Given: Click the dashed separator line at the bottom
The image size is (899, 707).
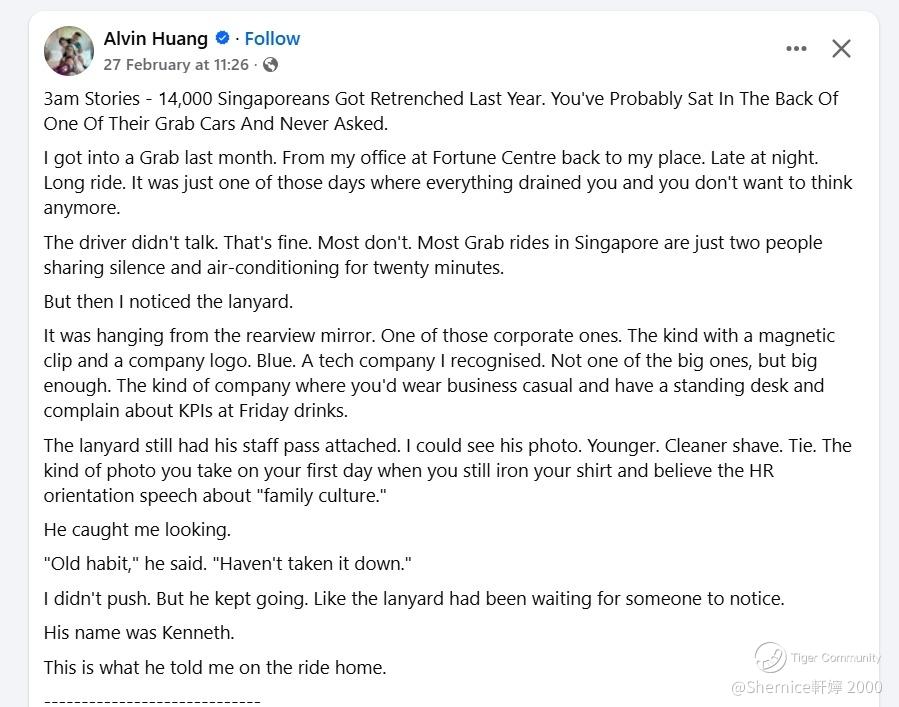Looking at the screenshot, I should click(152, 701).
